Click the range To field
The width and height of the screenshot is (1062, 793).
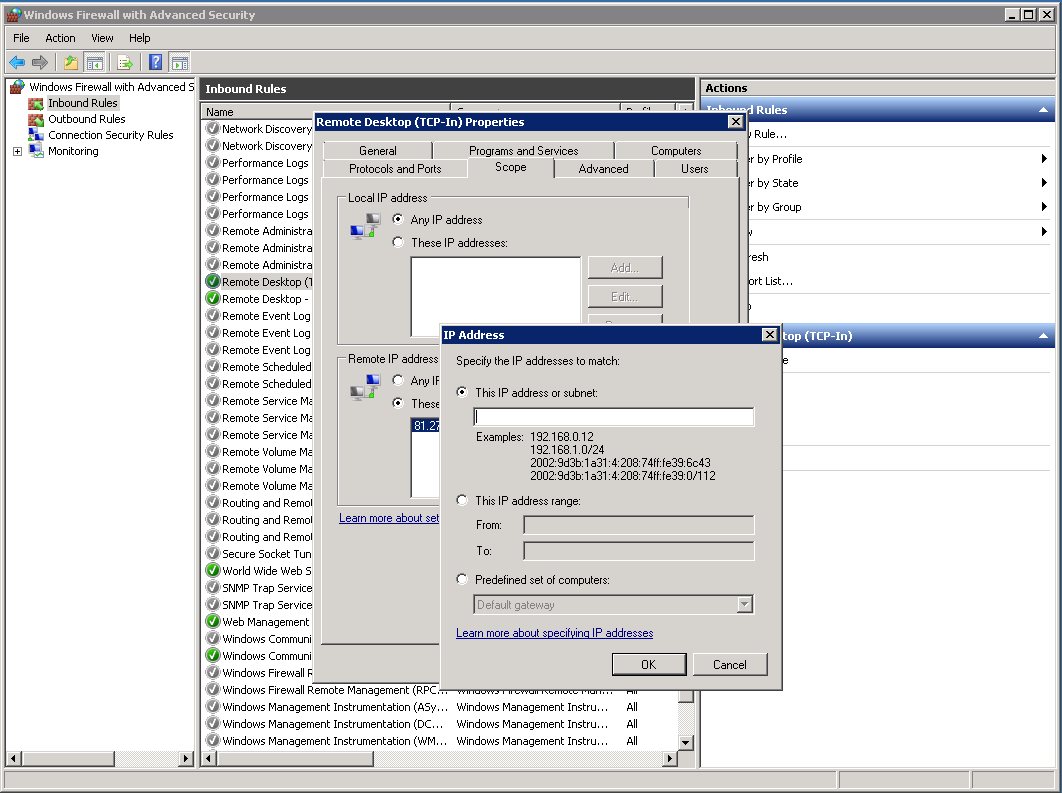(x=638, y=551)
